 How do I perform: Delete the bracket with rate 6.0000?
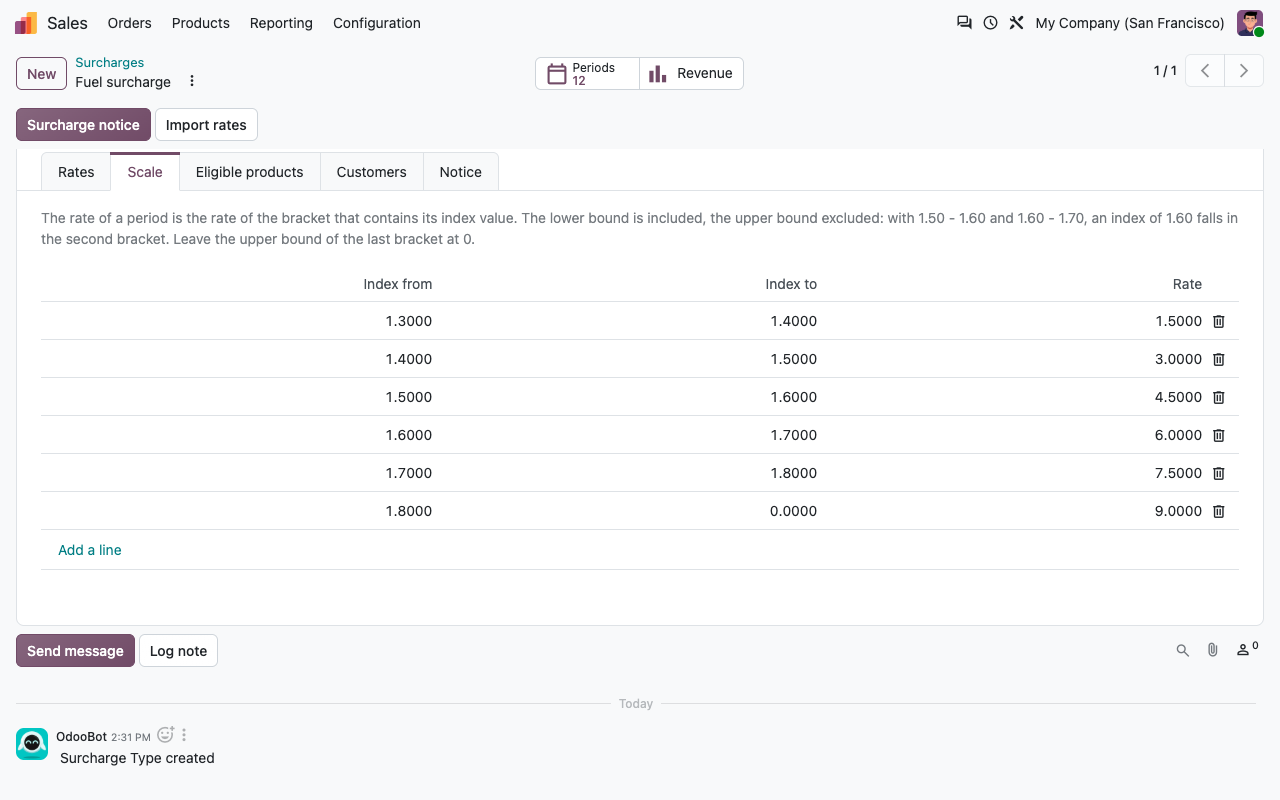(x=1219, y=435)
